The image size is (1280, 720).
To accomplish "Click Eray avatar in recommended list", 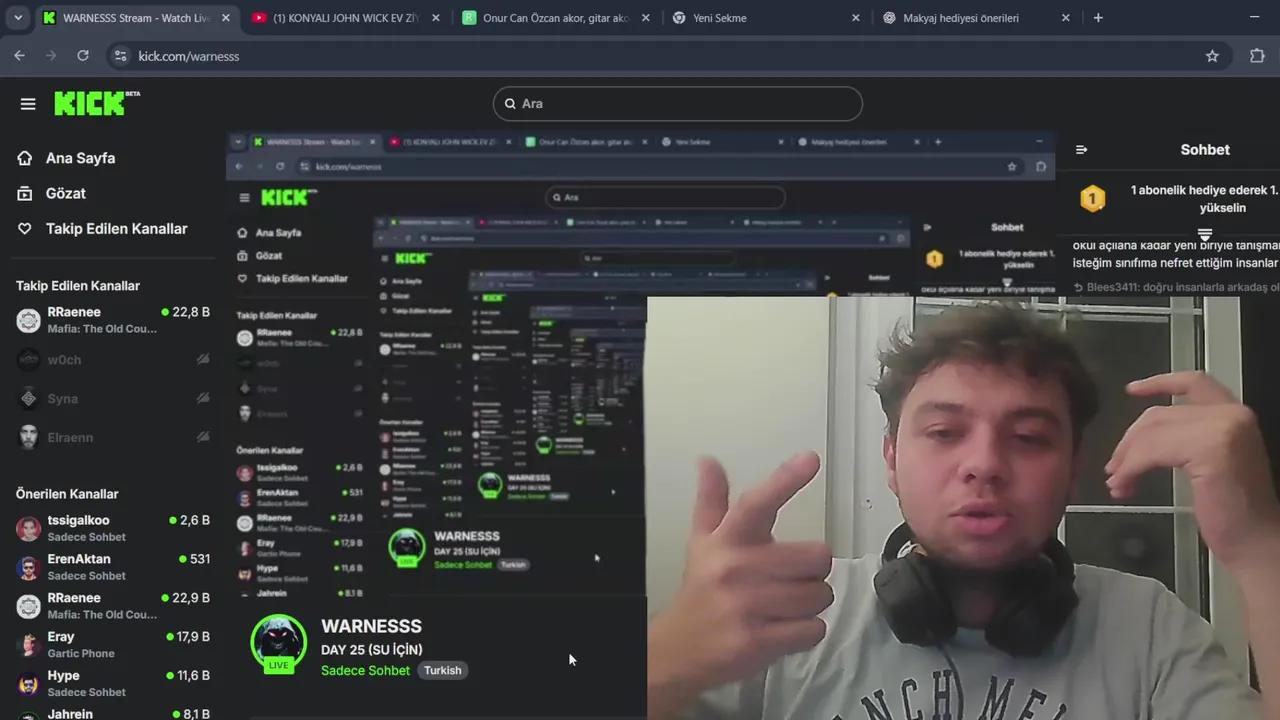I will pyautogui.click(x=29, y=646).
